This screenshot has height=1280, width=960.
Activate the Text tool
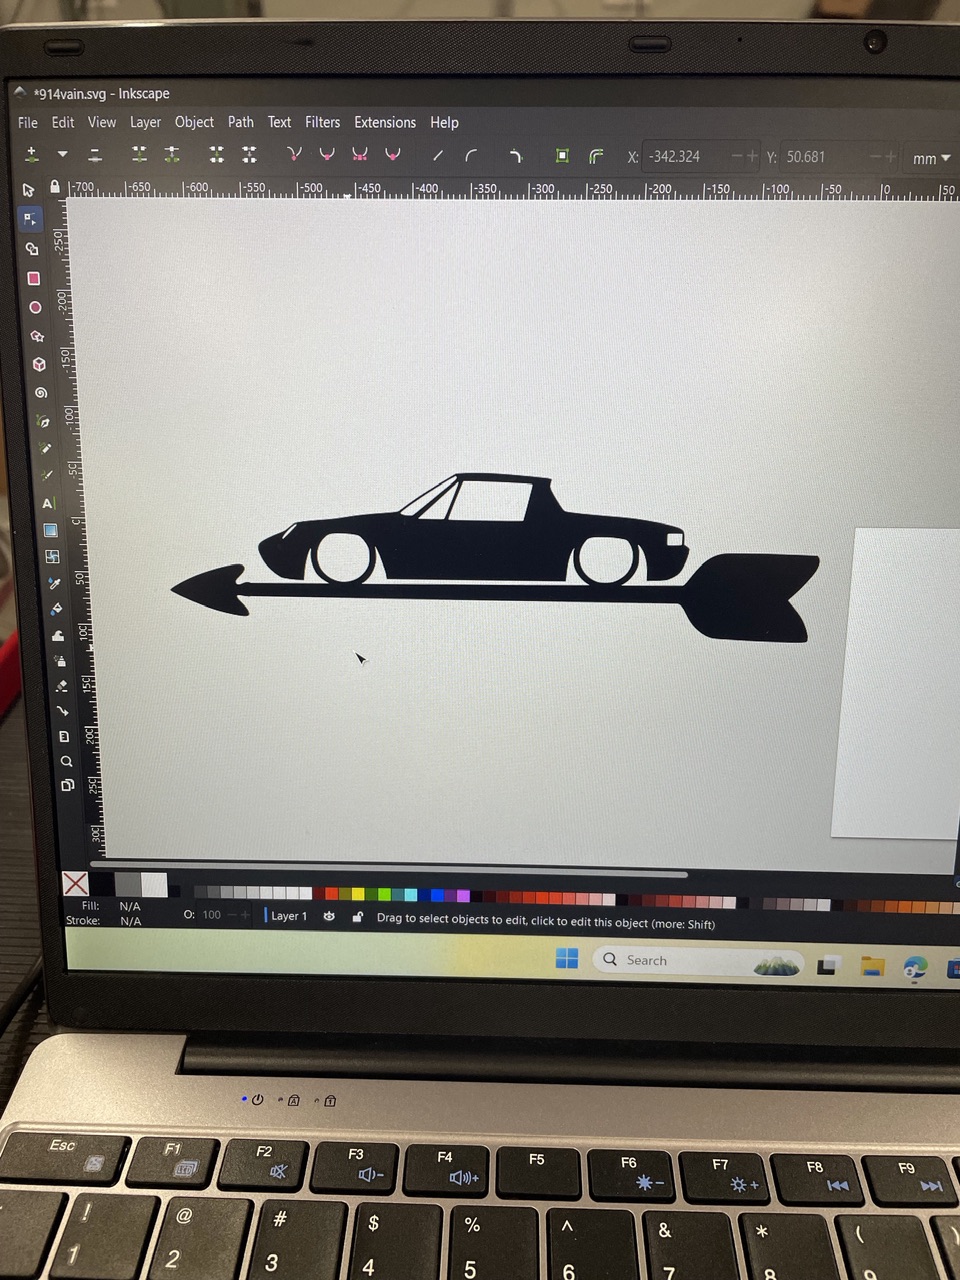pos(47,503)
